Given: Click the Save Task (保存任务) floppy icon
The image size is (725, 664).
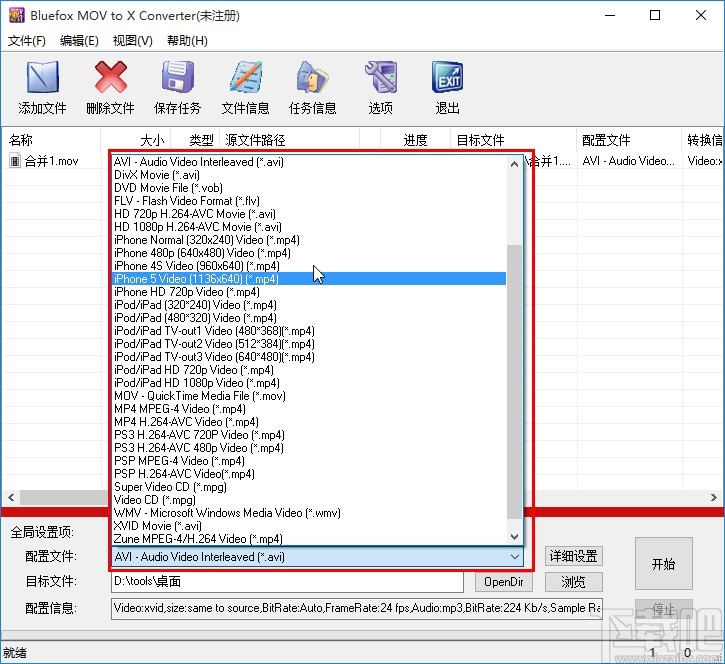Looking at the screenshot, I should coord(178,77).
